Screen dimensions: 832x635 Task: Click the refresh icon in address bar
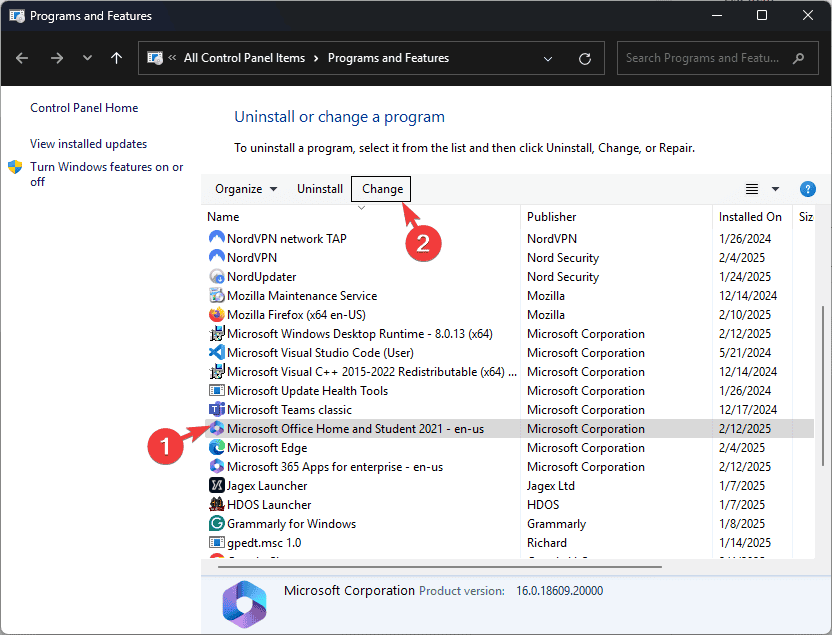(585, 58)
